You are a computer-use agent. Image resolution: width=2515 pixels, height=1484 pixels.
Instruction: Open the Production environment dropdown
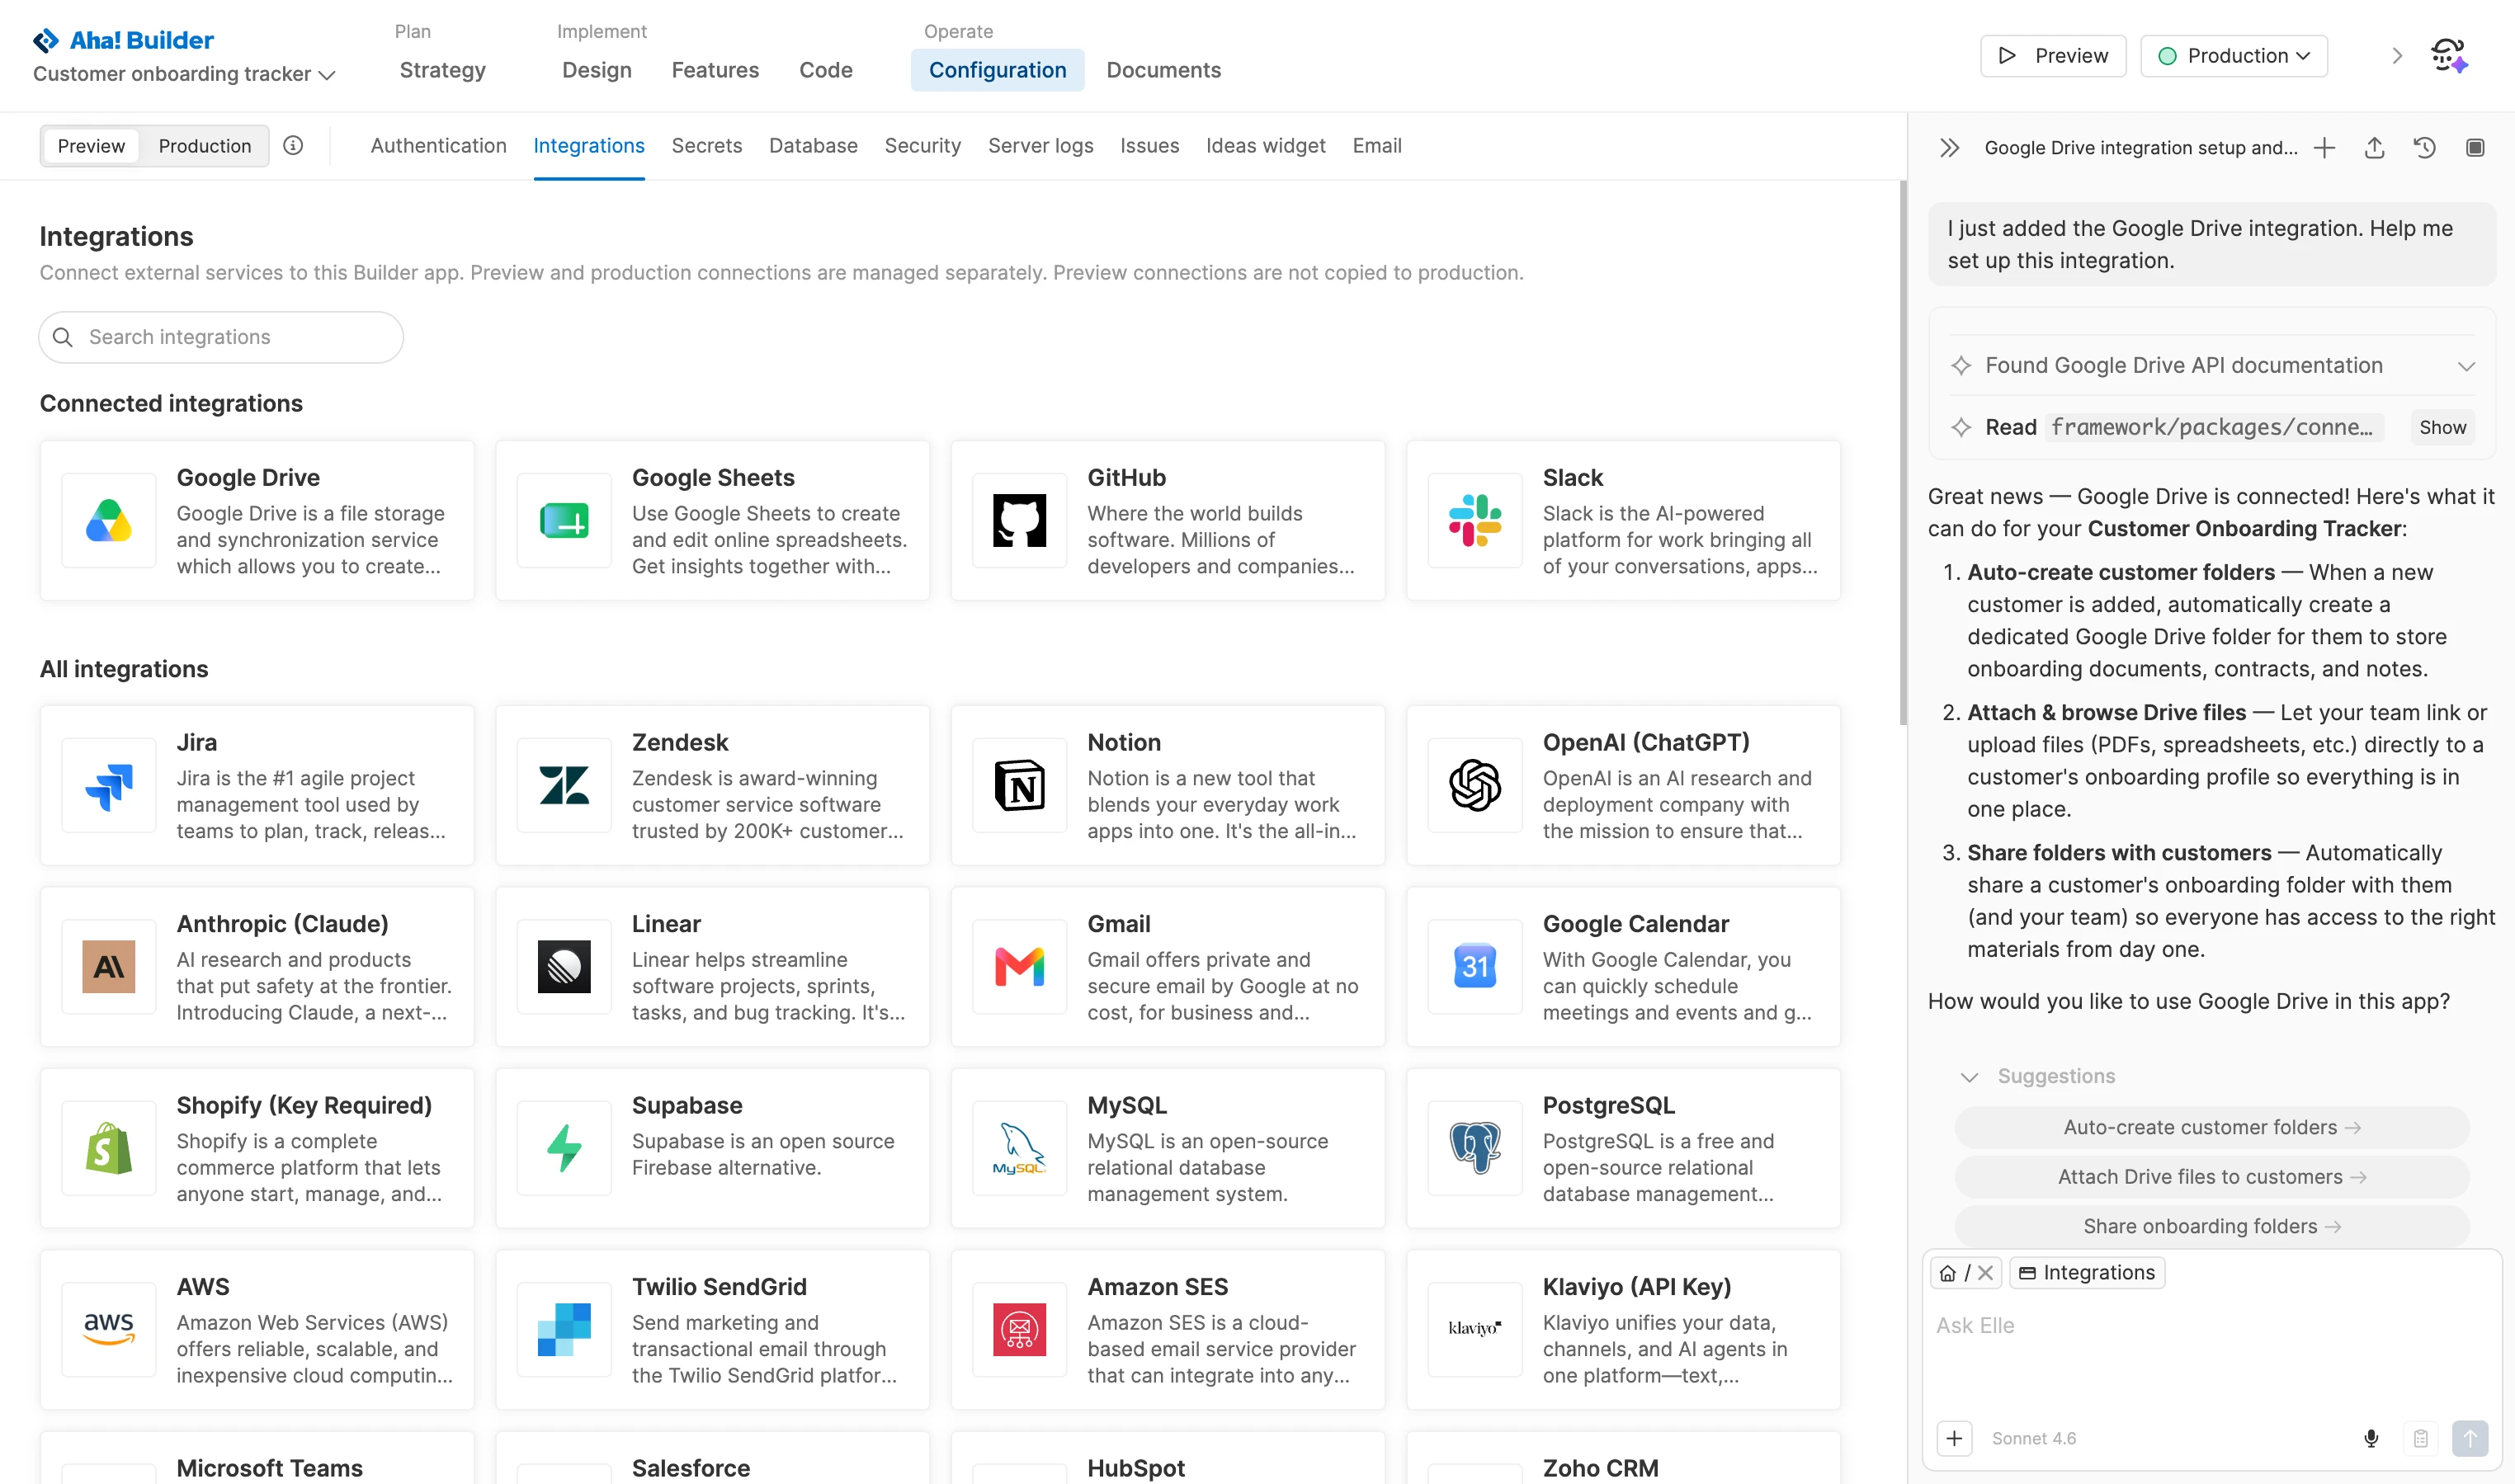2233,56
